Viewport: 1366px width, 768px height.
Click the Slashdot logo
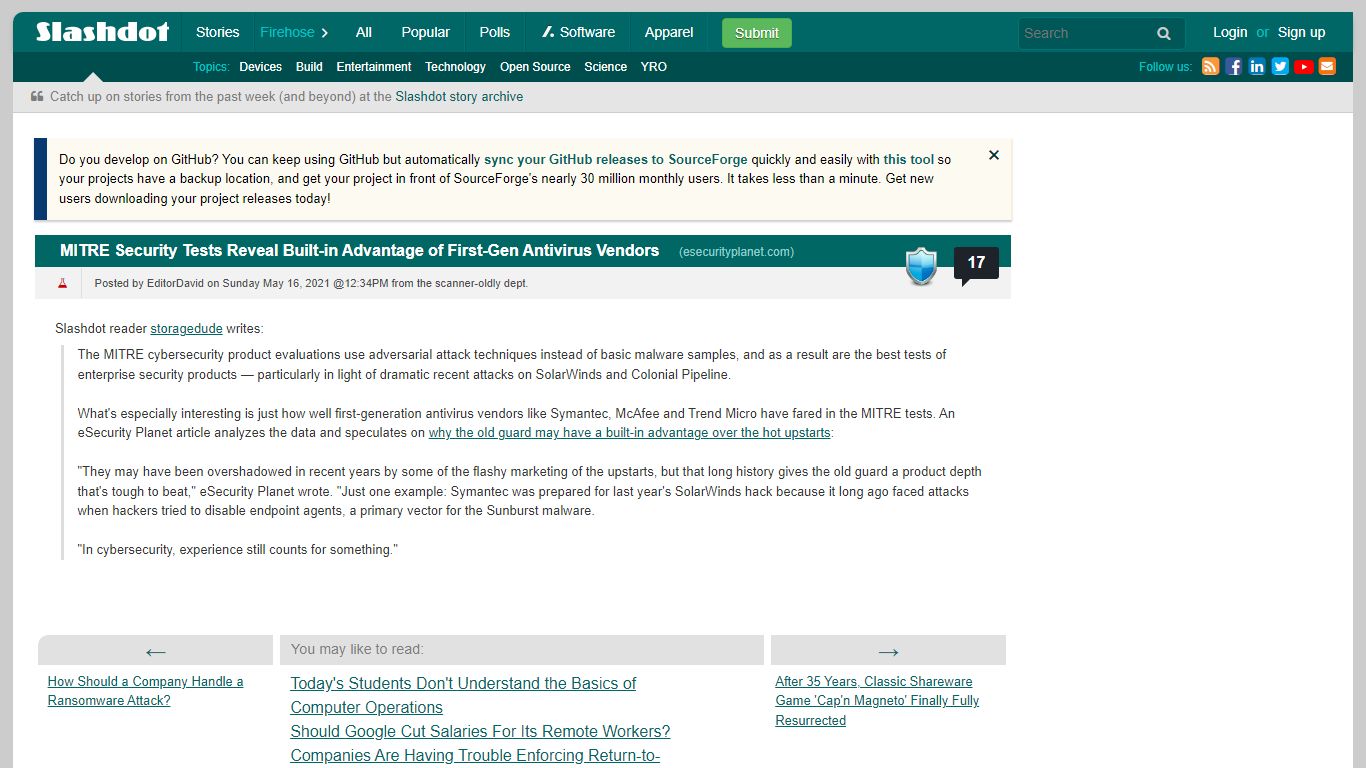(102, 32)
